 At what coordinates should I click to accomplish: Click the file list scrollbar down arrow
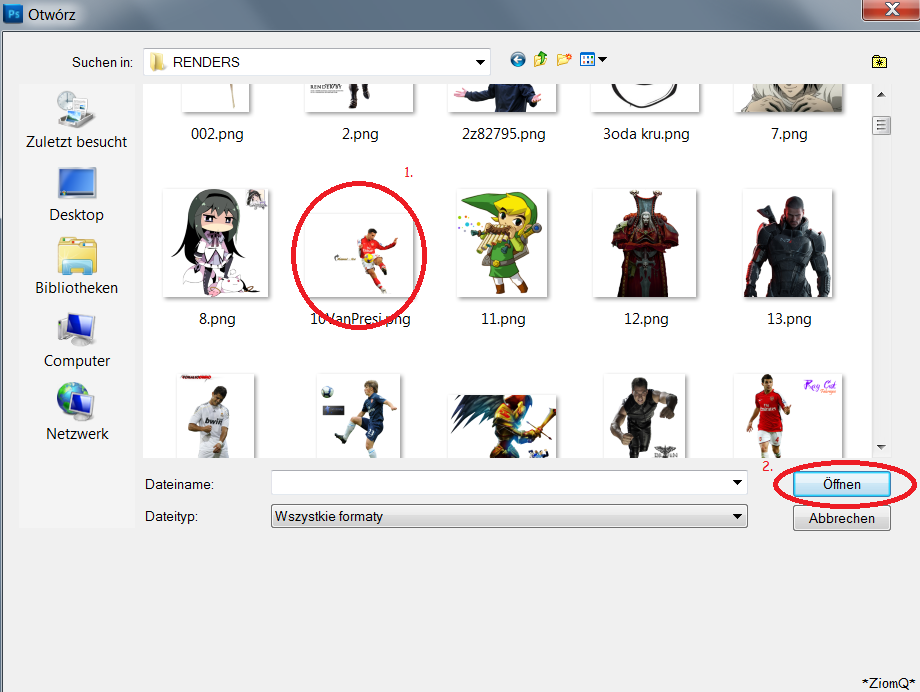[x=881, y=447]
